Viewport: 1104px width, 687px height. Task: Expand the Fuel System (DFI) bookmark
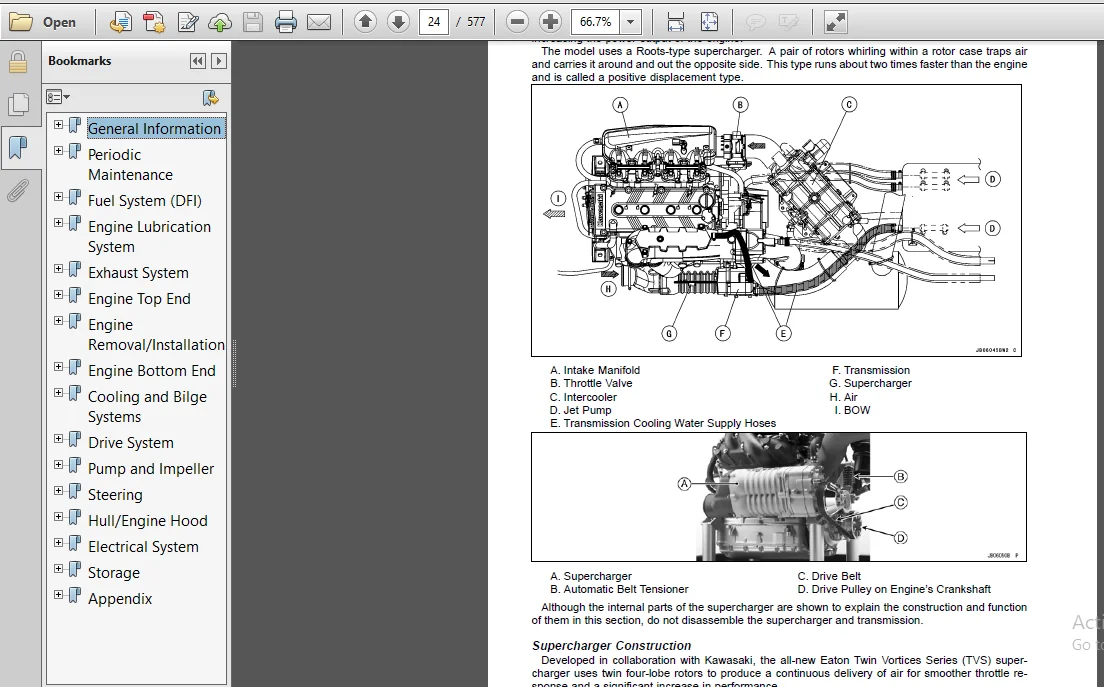pos(58,196)
